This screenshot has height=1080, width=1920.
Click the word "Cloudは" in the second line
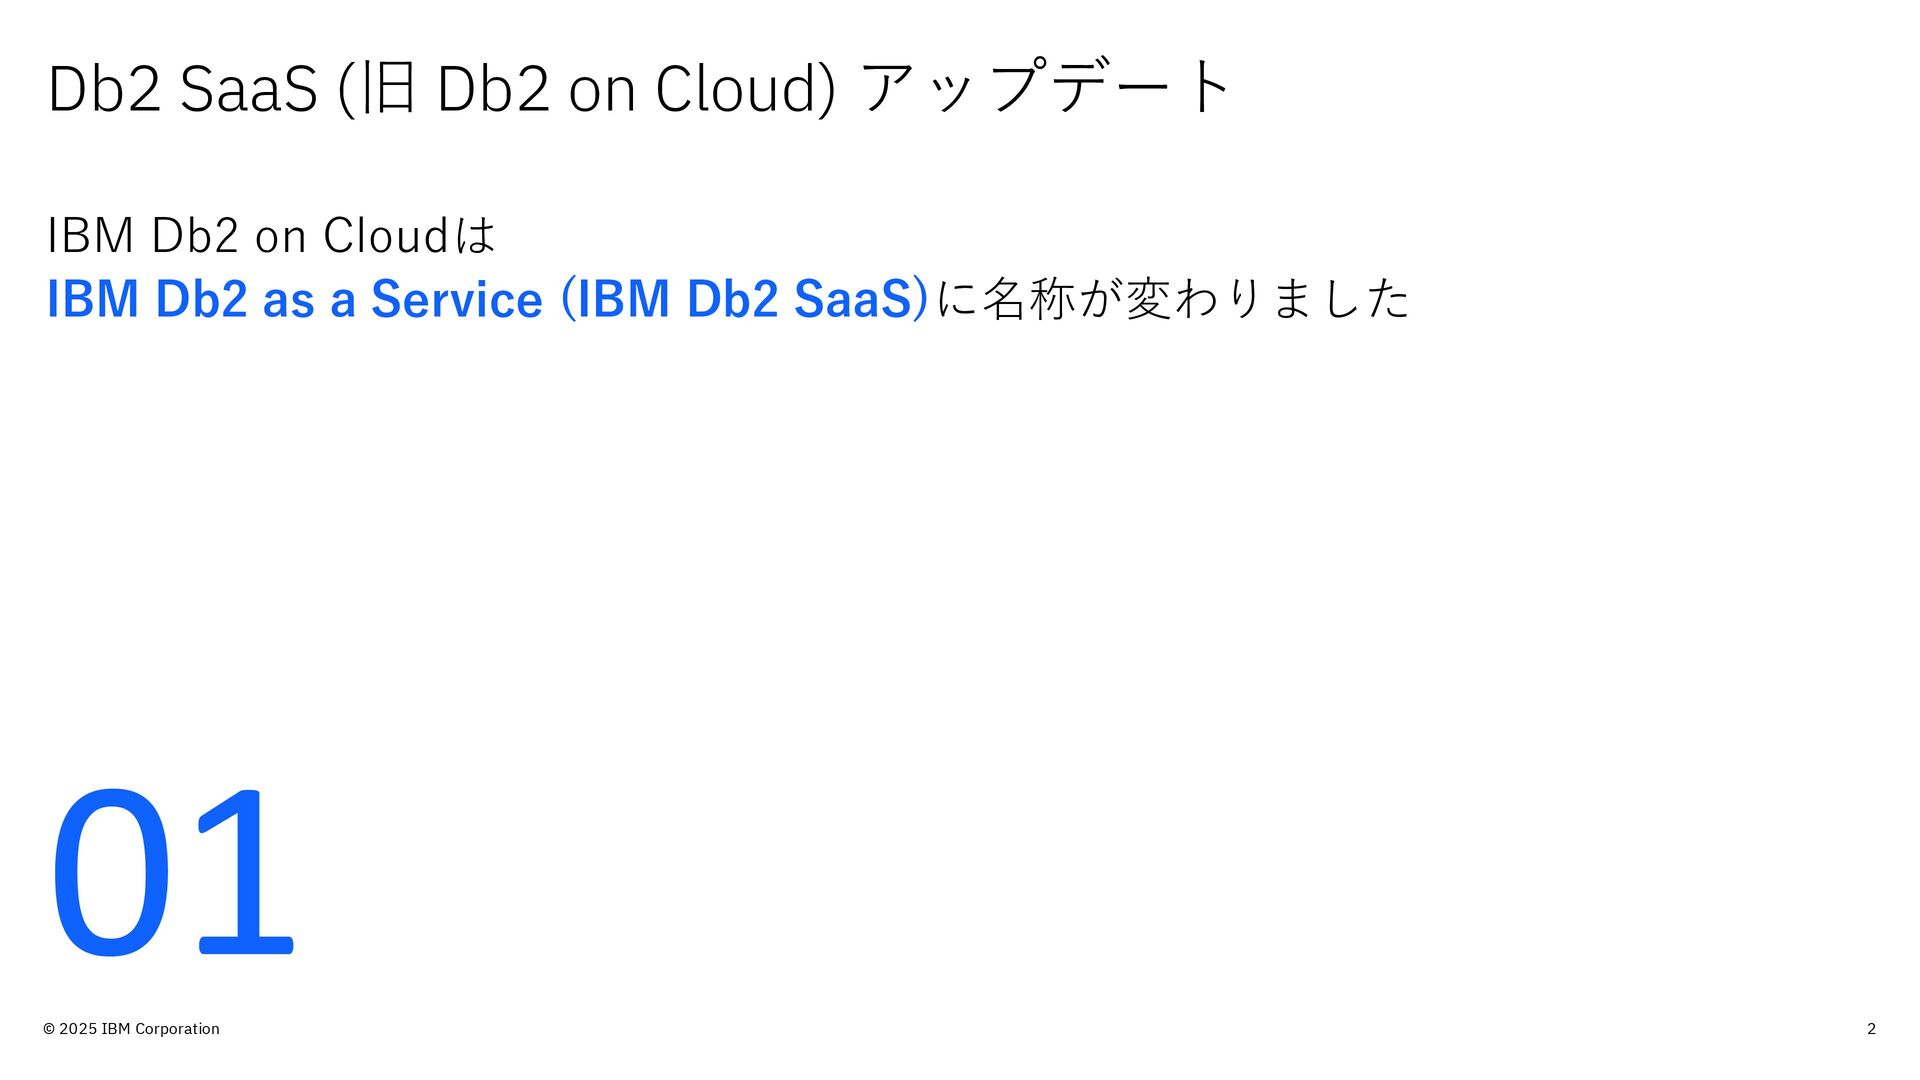tap(410, 236)
